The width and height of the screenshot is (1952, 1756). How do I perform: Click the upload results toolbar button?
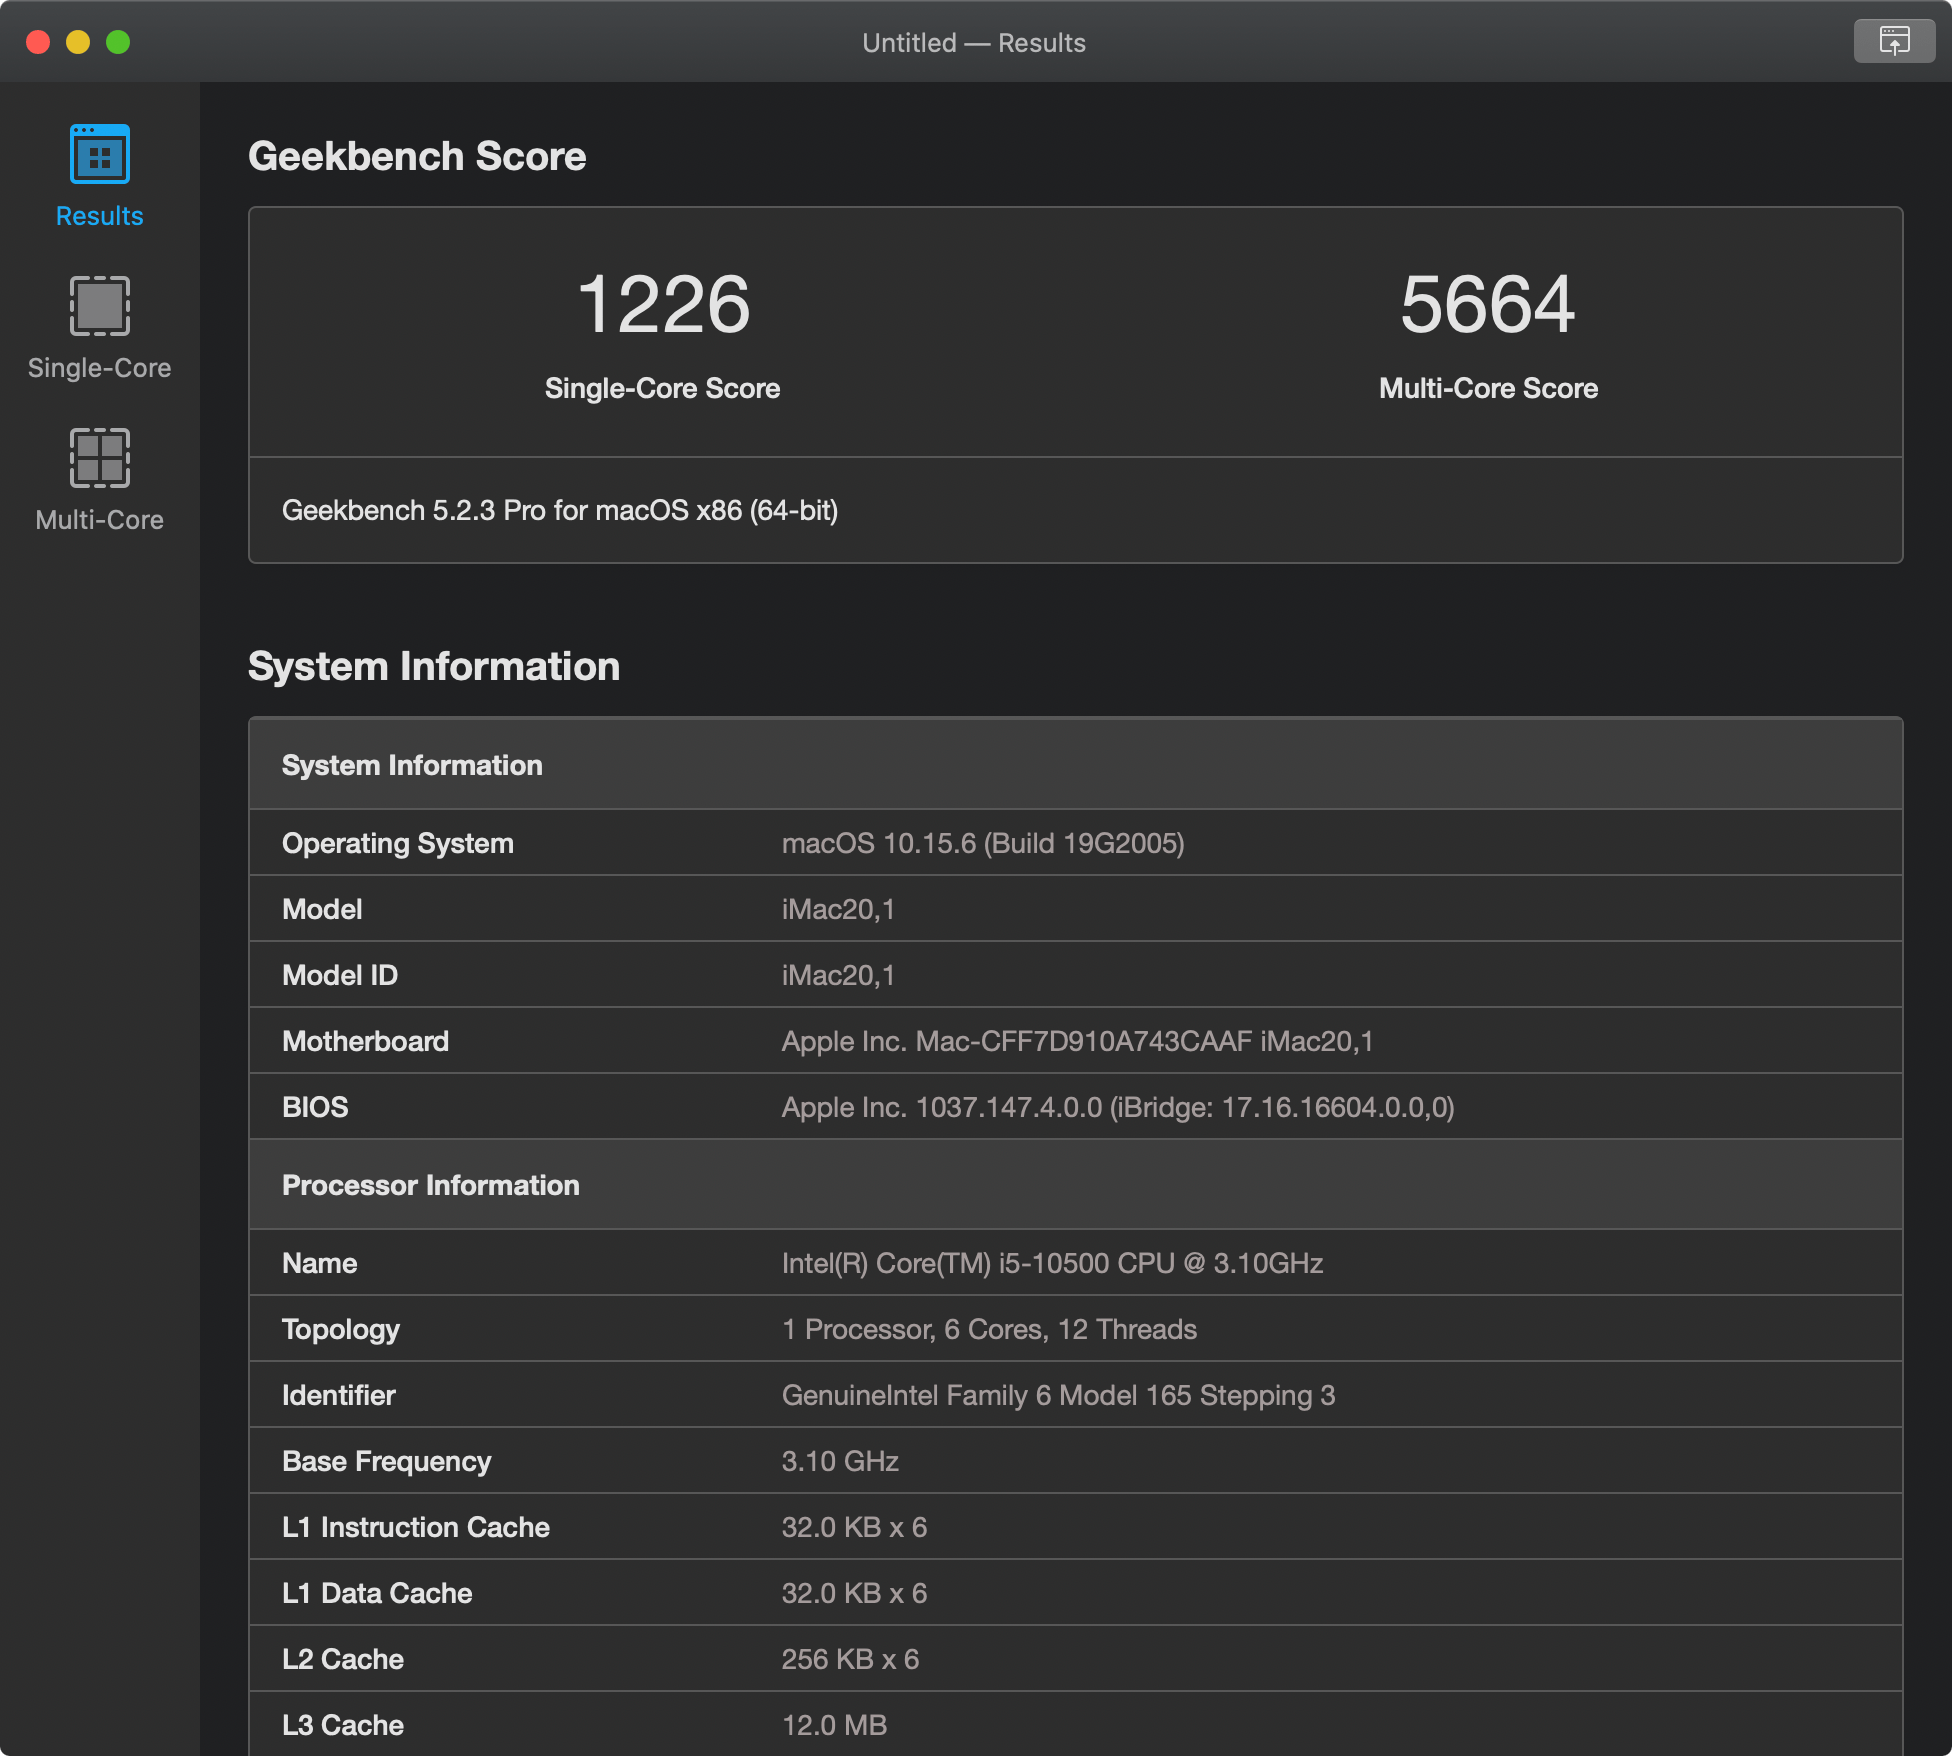(x=1894, y=41)
